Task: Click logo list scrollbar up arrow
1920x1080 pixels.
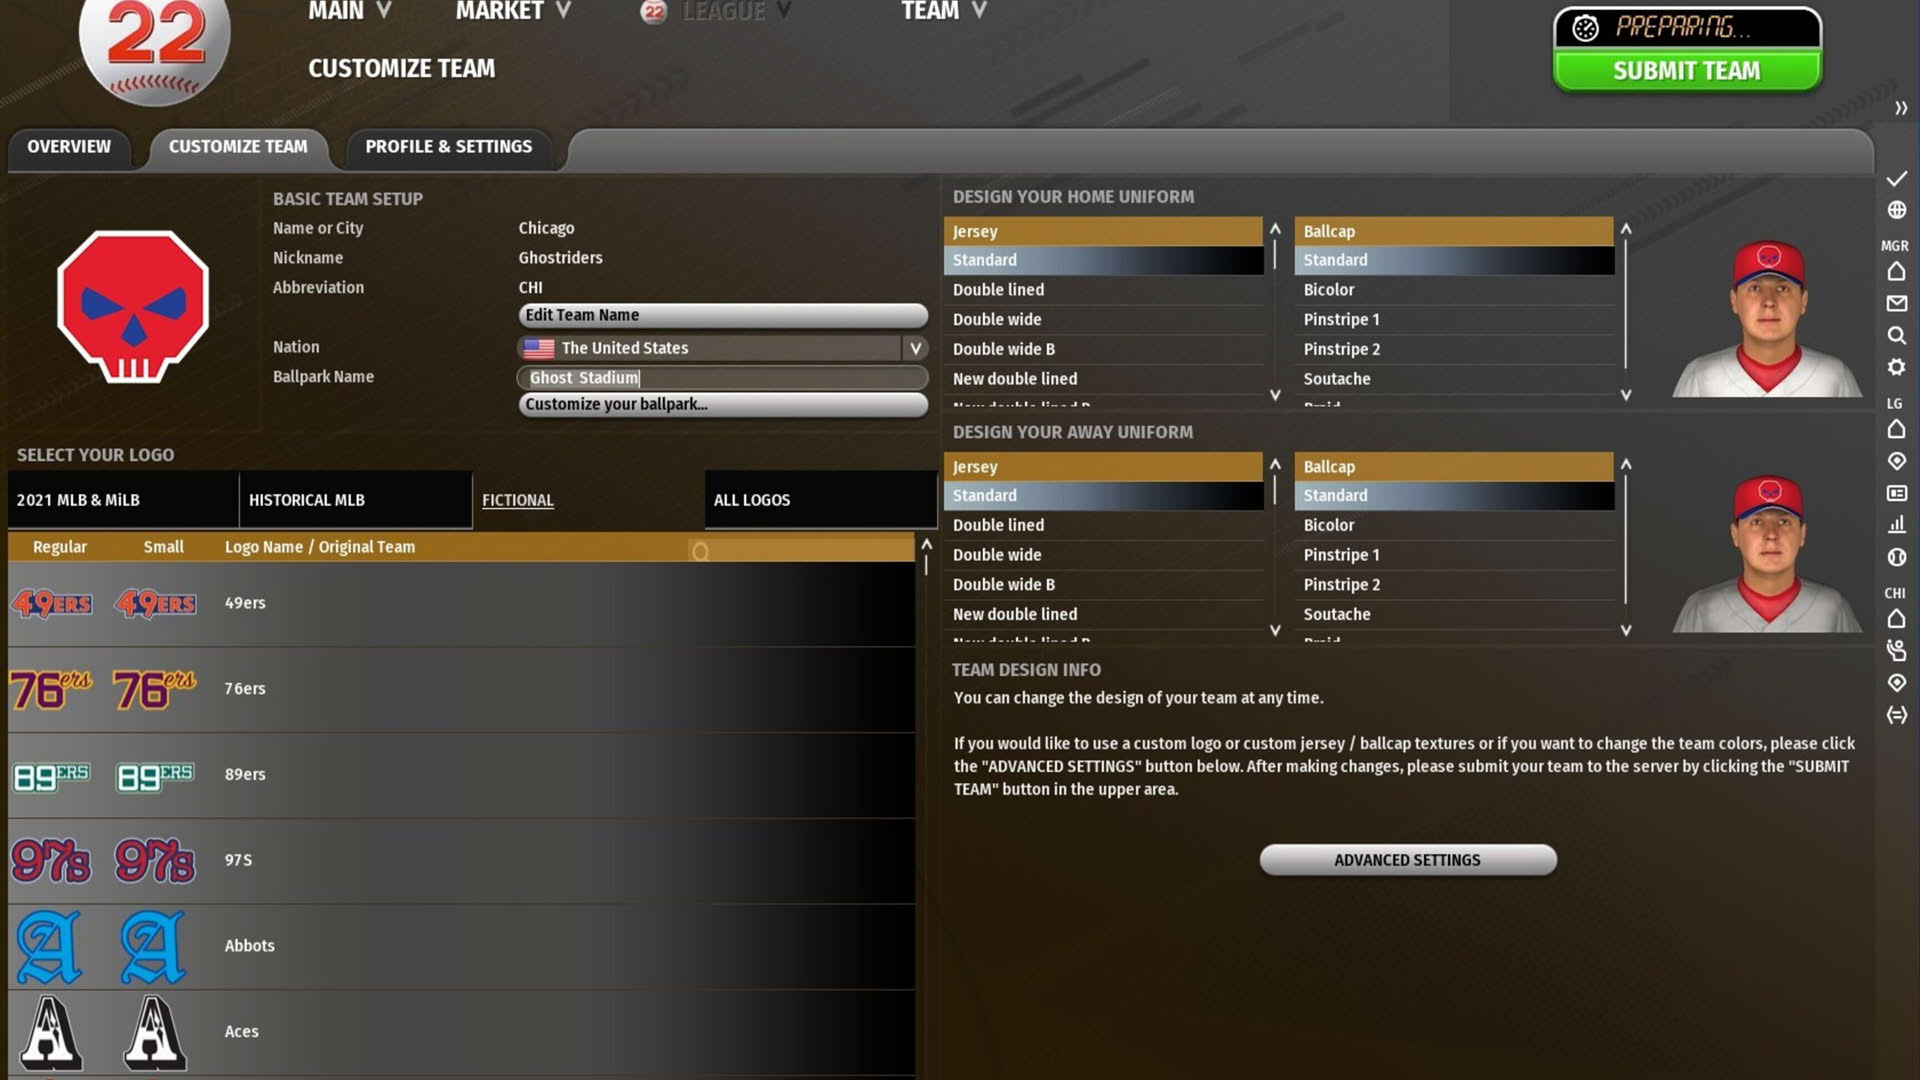Action: coord(926,545)
